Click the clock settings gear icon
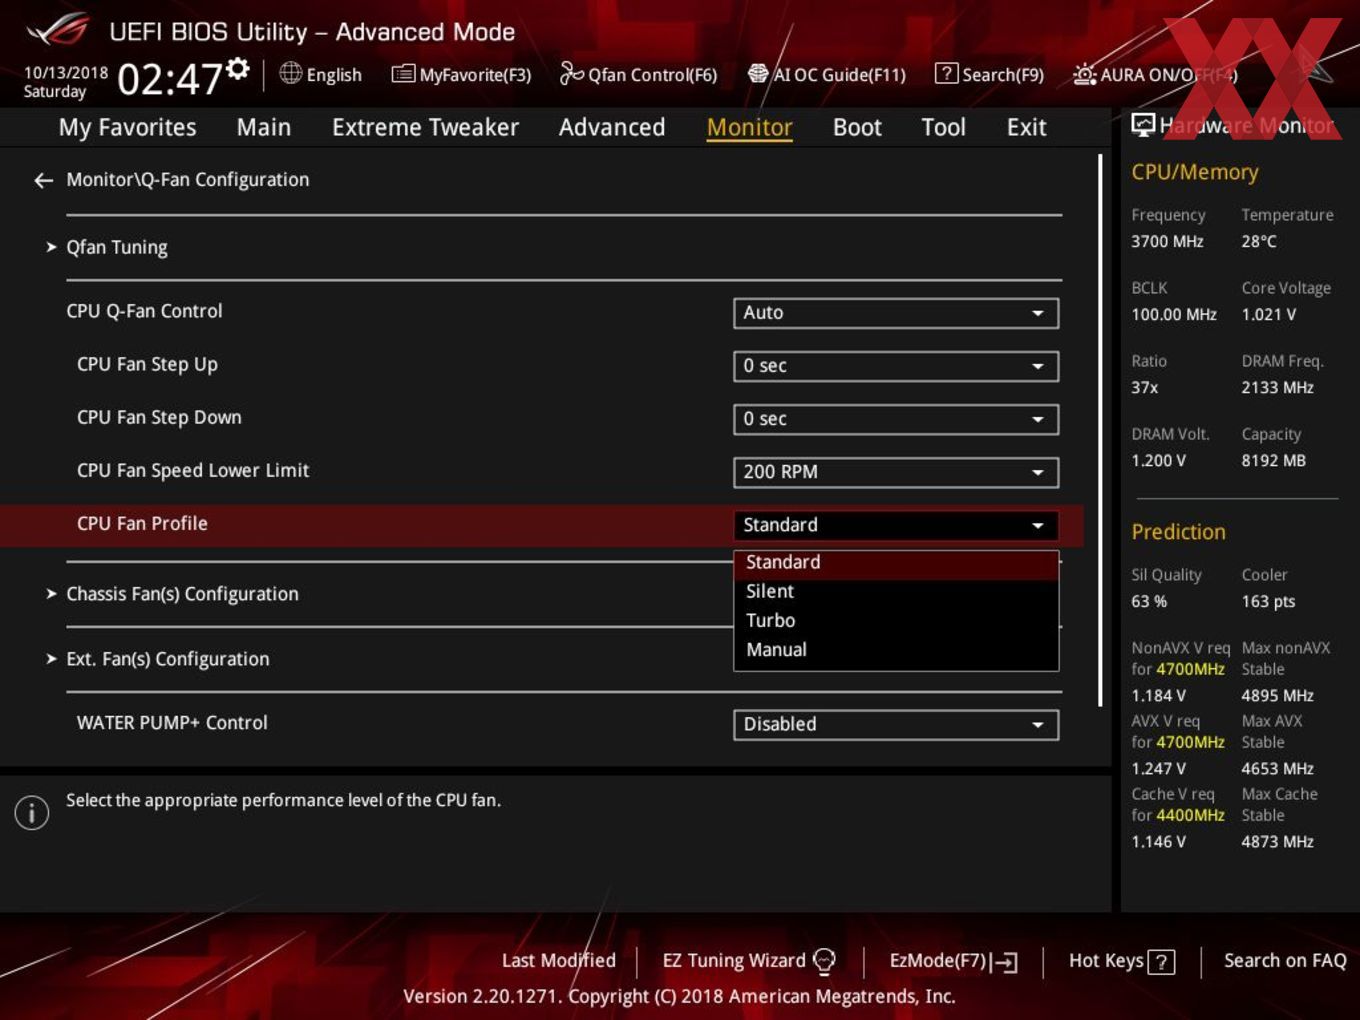The image size is (1360, 1020). click(x=238, y=68)
